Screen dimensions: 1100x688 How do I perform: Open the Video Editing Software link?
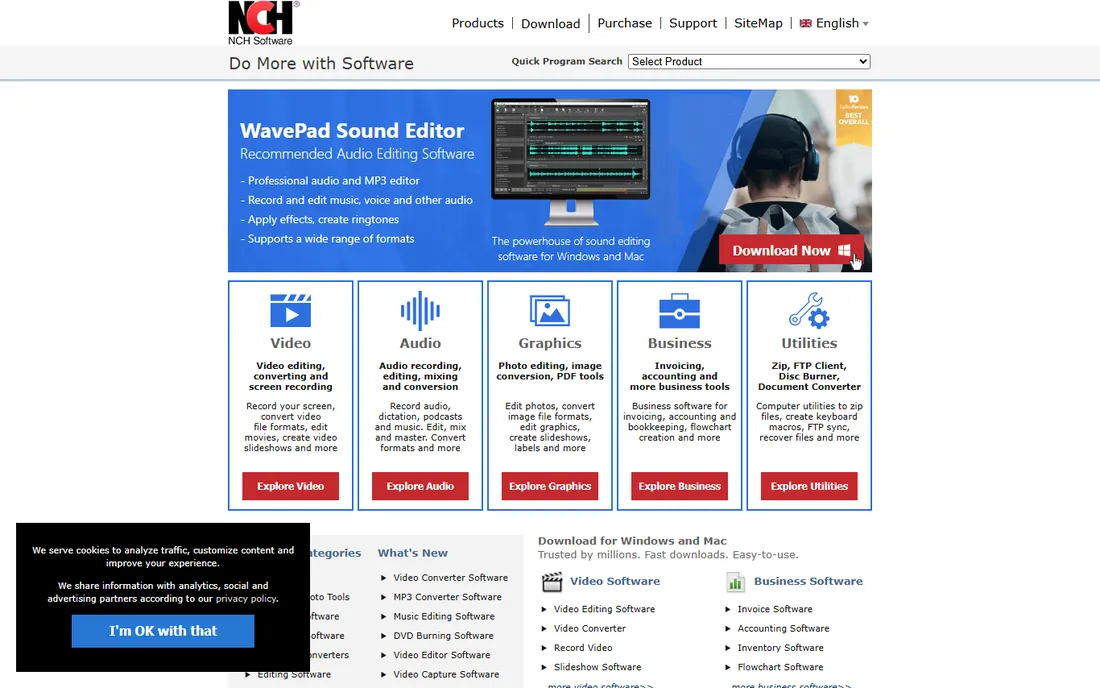coord(604,609)
